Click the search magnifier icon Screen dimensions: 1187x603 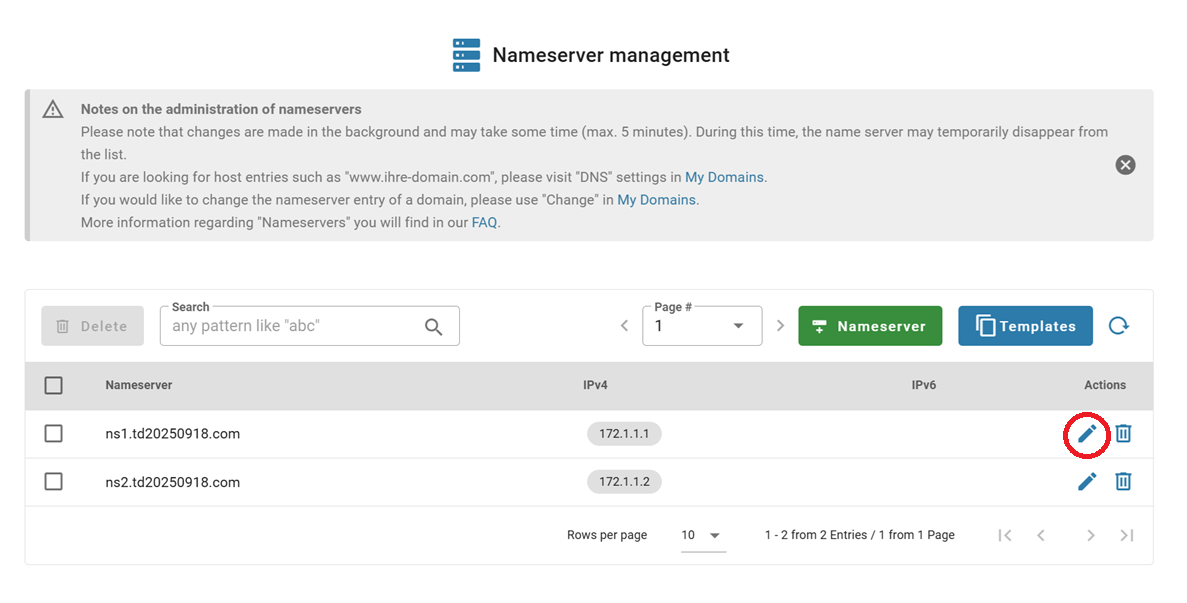pyautogui.click(x=433, y=326)
